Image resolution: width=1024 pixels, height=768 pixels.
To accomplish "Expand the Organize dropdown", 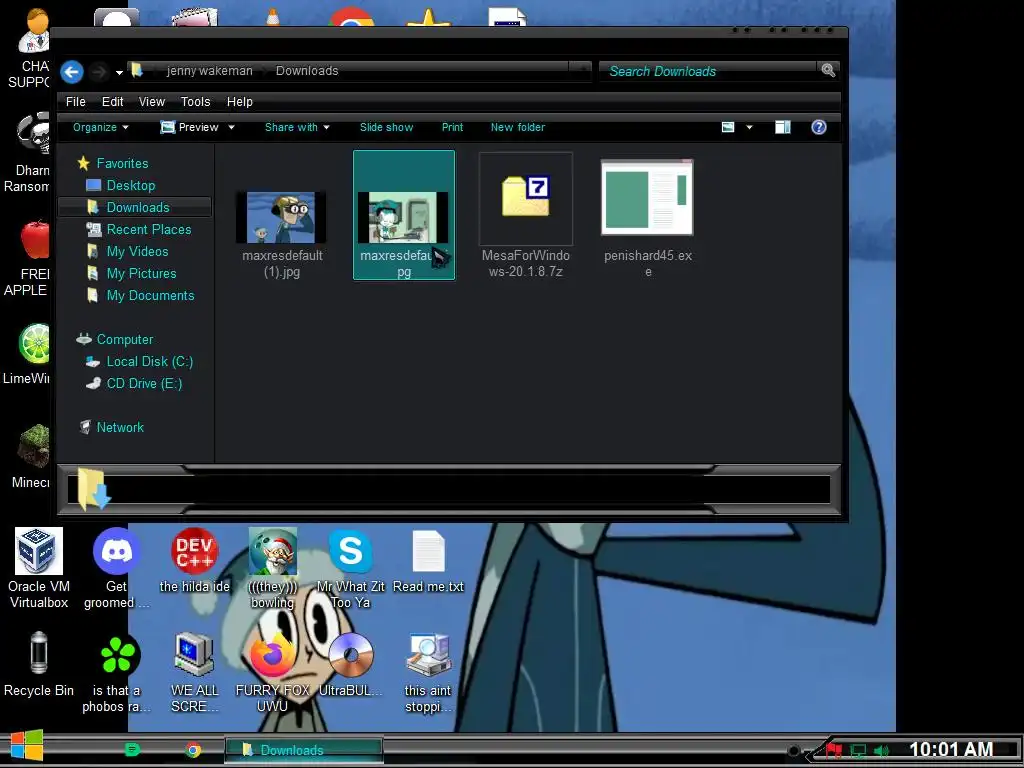I will coord(101,127).
